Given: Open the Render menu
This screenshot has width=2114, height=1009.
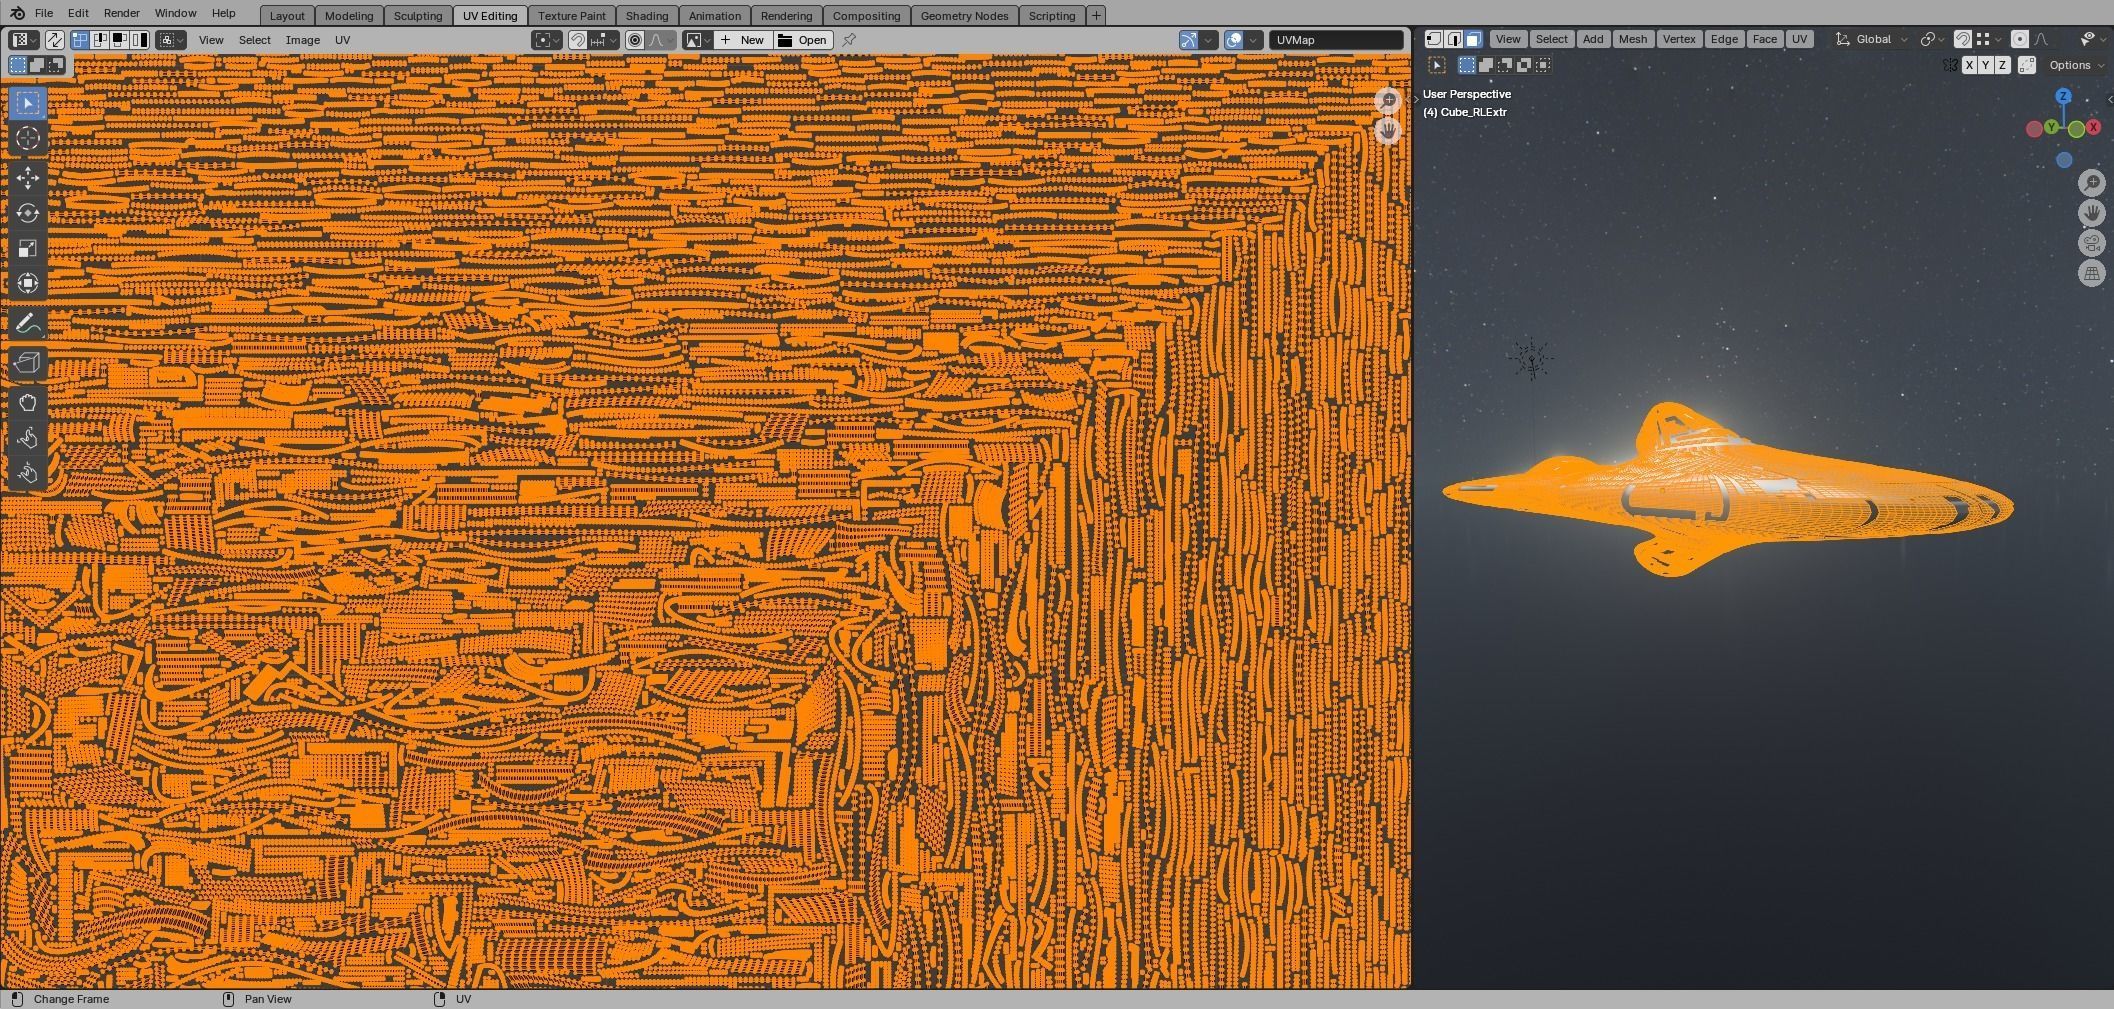Looking at the screenshot, I should [x=121, y=13].
